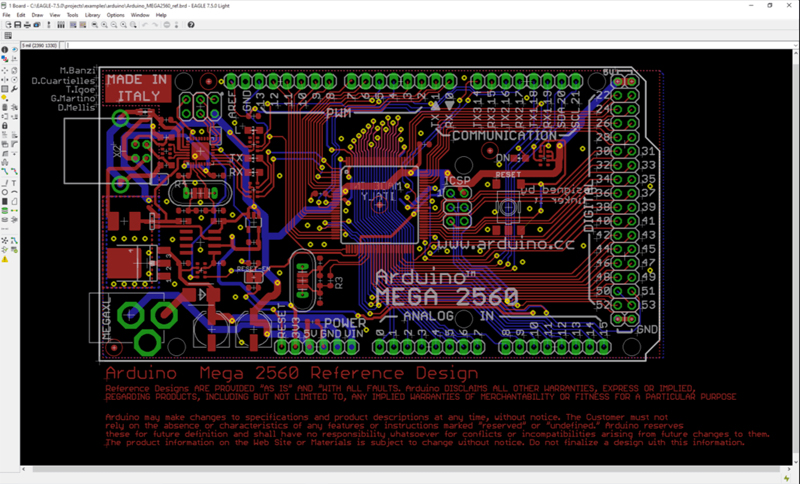Select the Delete tool
The width and height of the screenshot is (800, 484).
[x=5, y=107]
